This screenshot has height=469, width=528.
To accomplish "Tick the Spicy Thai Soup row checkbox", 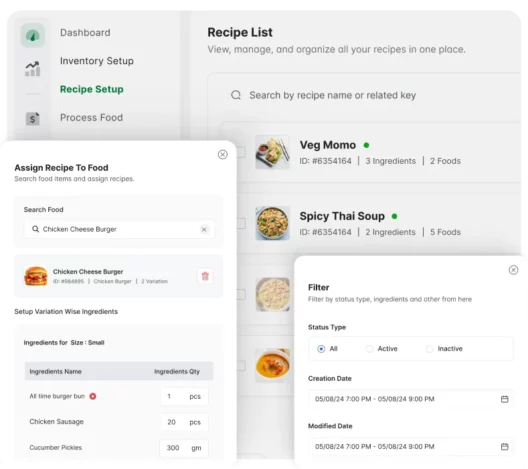I will point(240,223).
